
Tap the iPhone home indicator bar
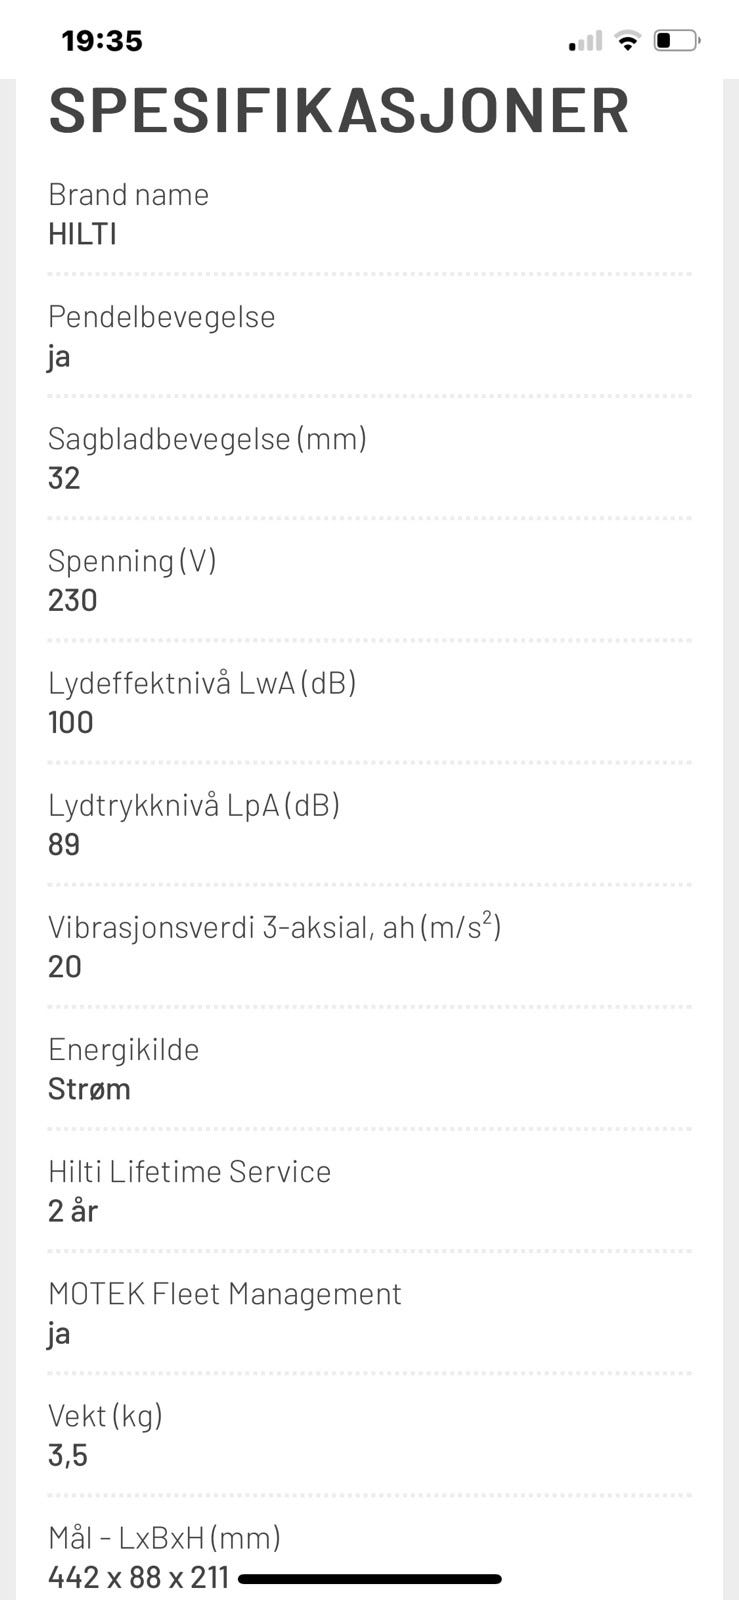tap(370, 1579)
